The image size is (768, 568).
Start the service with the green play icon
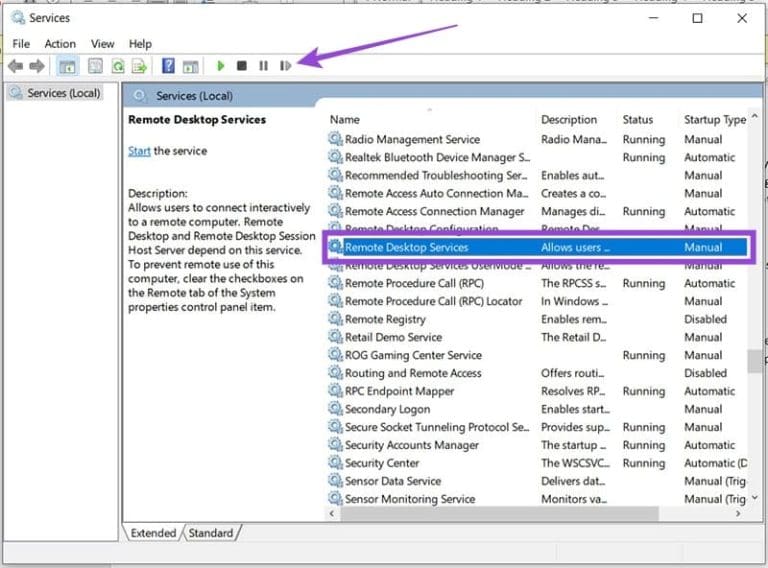pyautogui.click(x=220, y=66)
